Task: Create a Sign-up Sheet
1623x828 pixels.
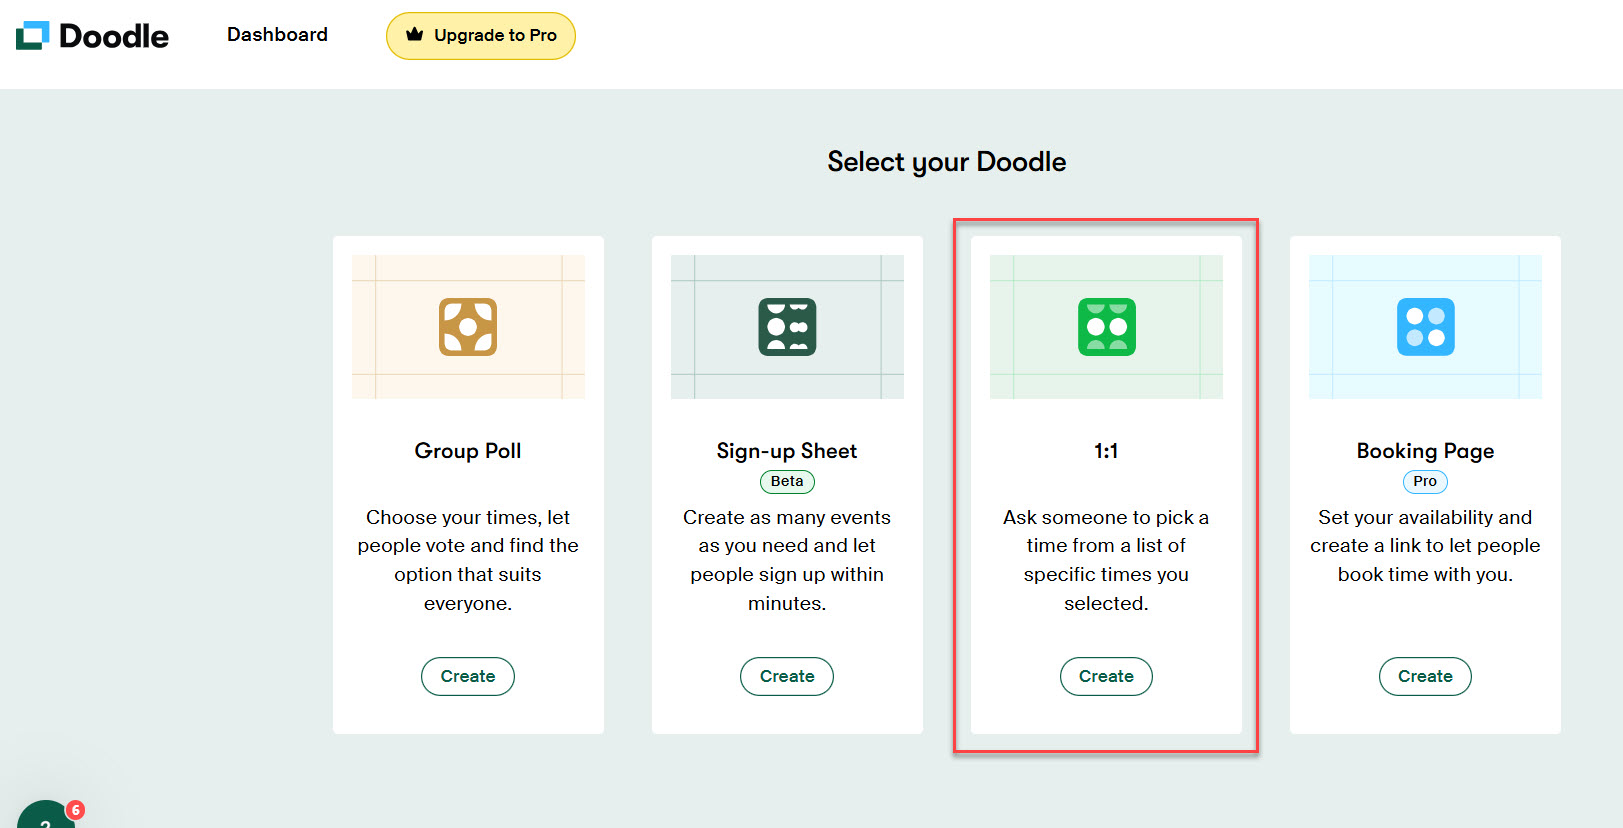Action: 787,676
